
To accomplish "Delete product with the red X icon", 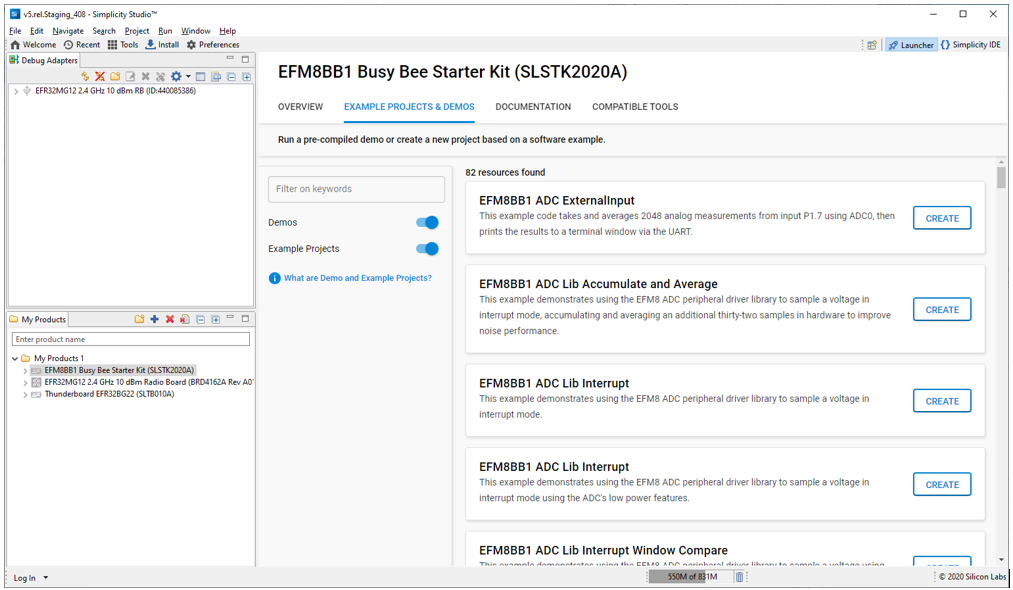I will coord(170,319).
